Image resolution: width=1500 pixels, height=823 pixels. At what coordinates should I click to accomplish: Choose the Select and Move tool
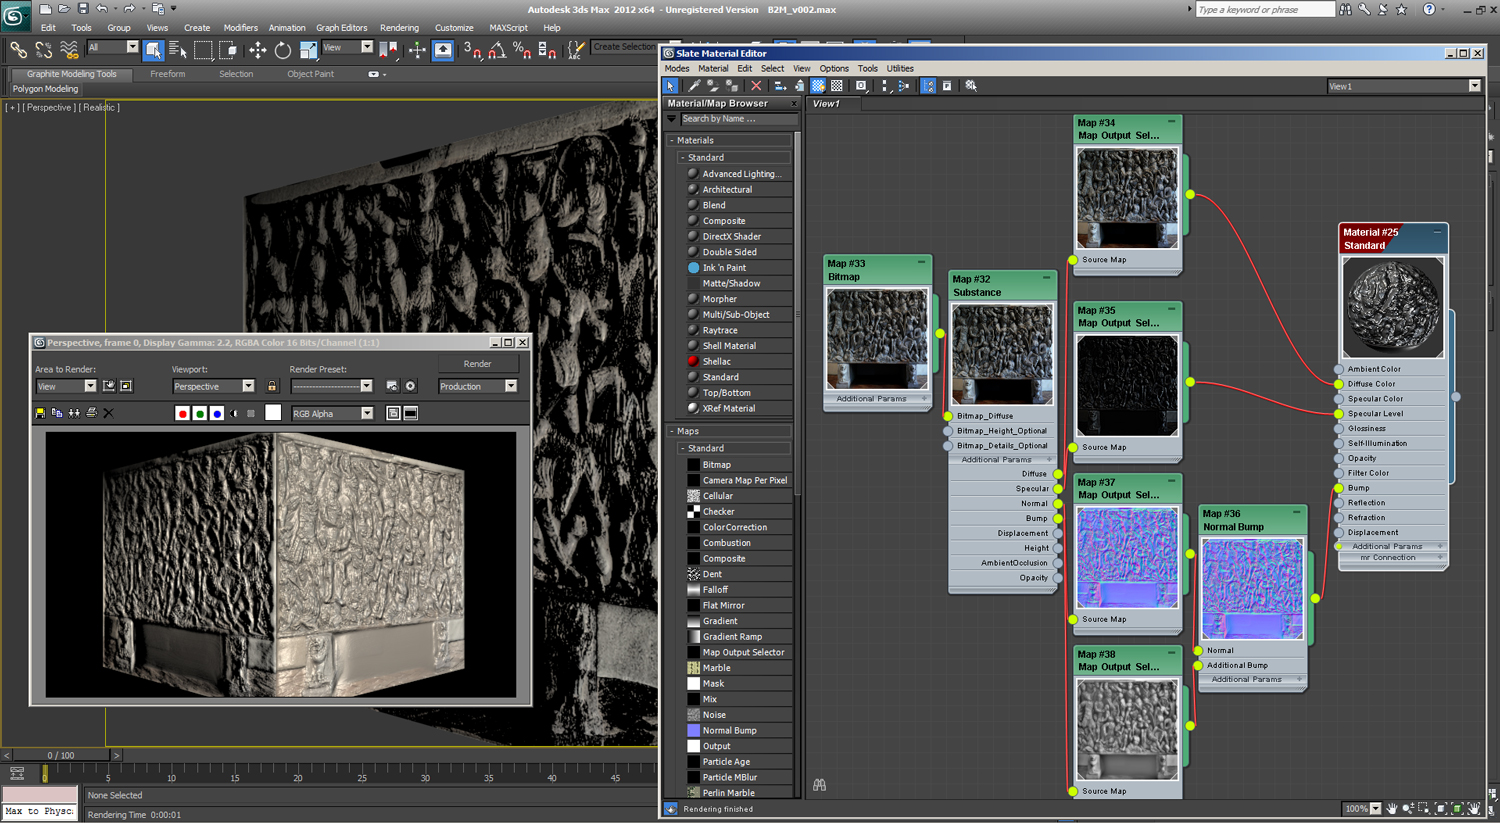(x=257, y=49)
